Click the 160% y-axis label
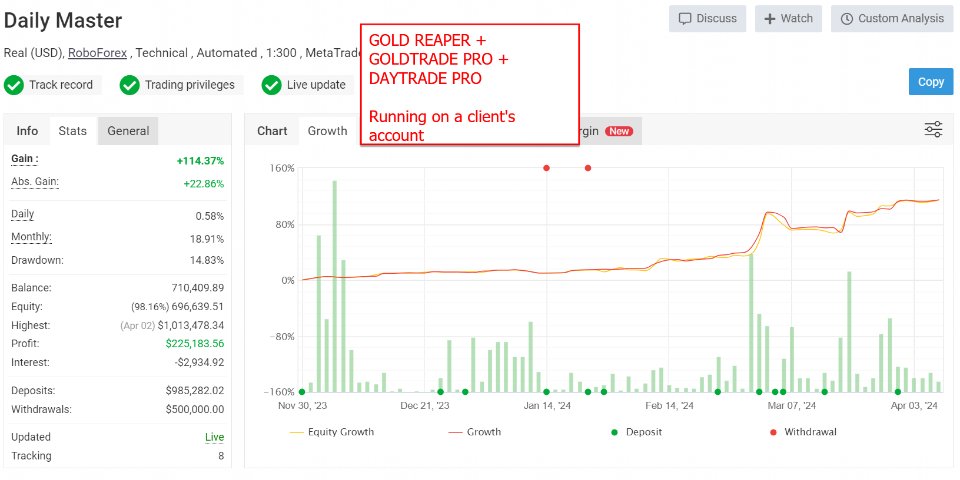 (283, 168)
